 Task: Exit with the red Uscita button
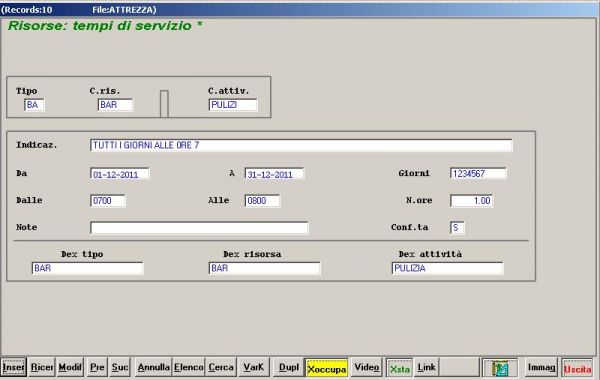click(x=577, y=368)
